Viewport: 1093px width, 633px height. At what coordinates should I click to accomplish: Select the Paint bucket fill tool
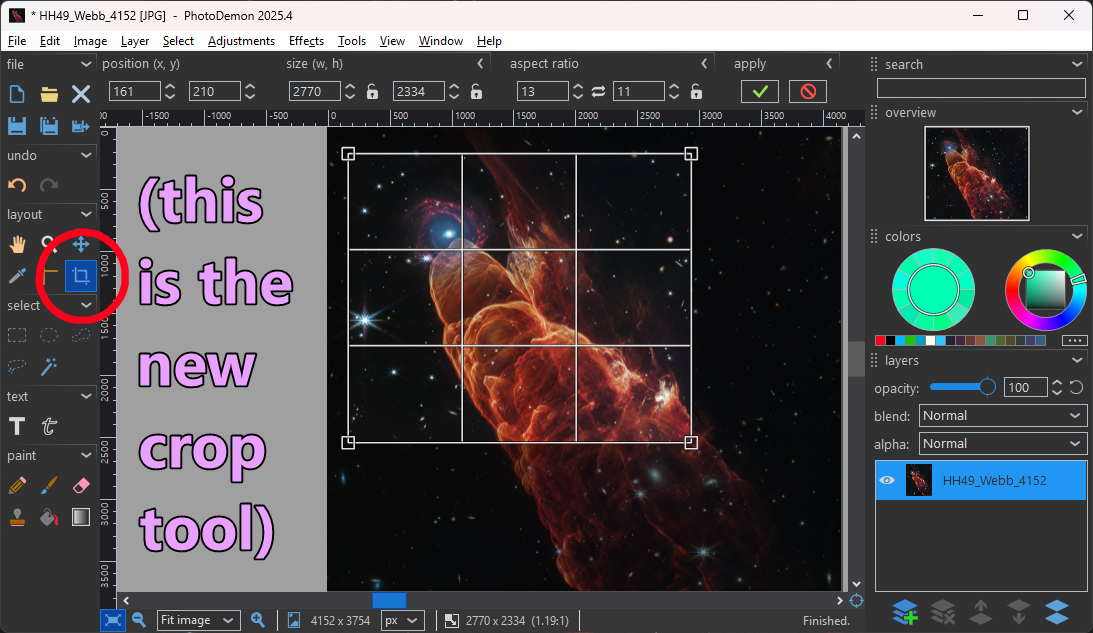[x=49, y=517]
